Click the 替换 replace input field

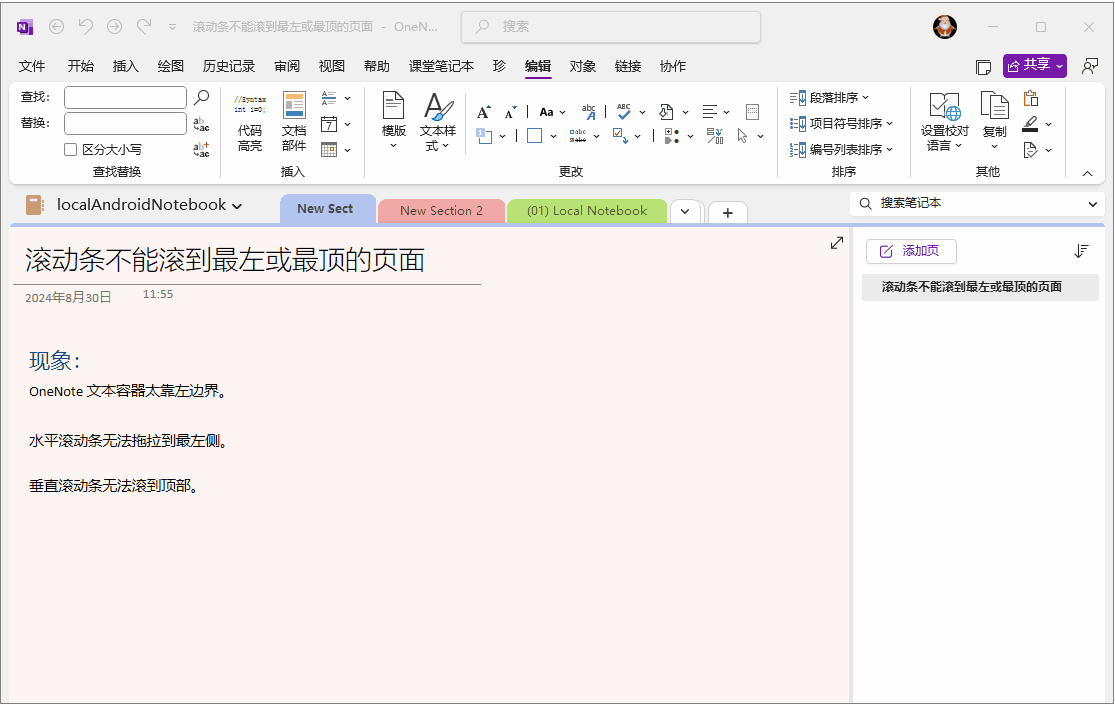[x=125, y=123]
